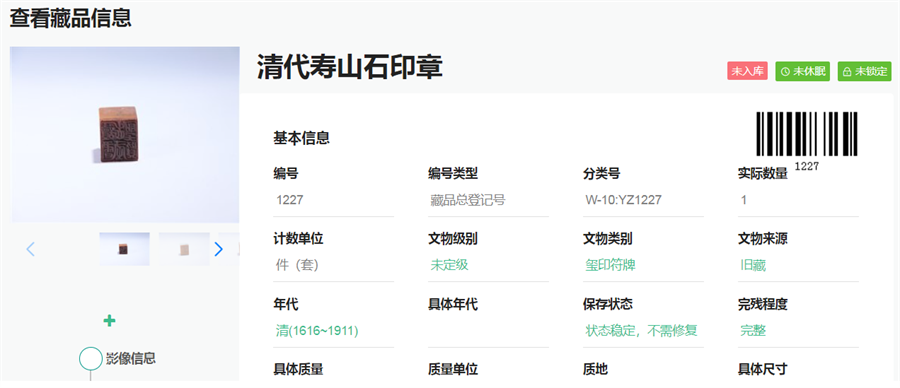Click the 质地 field label
The width and height of the screenshot is (900, 388).
595,370
